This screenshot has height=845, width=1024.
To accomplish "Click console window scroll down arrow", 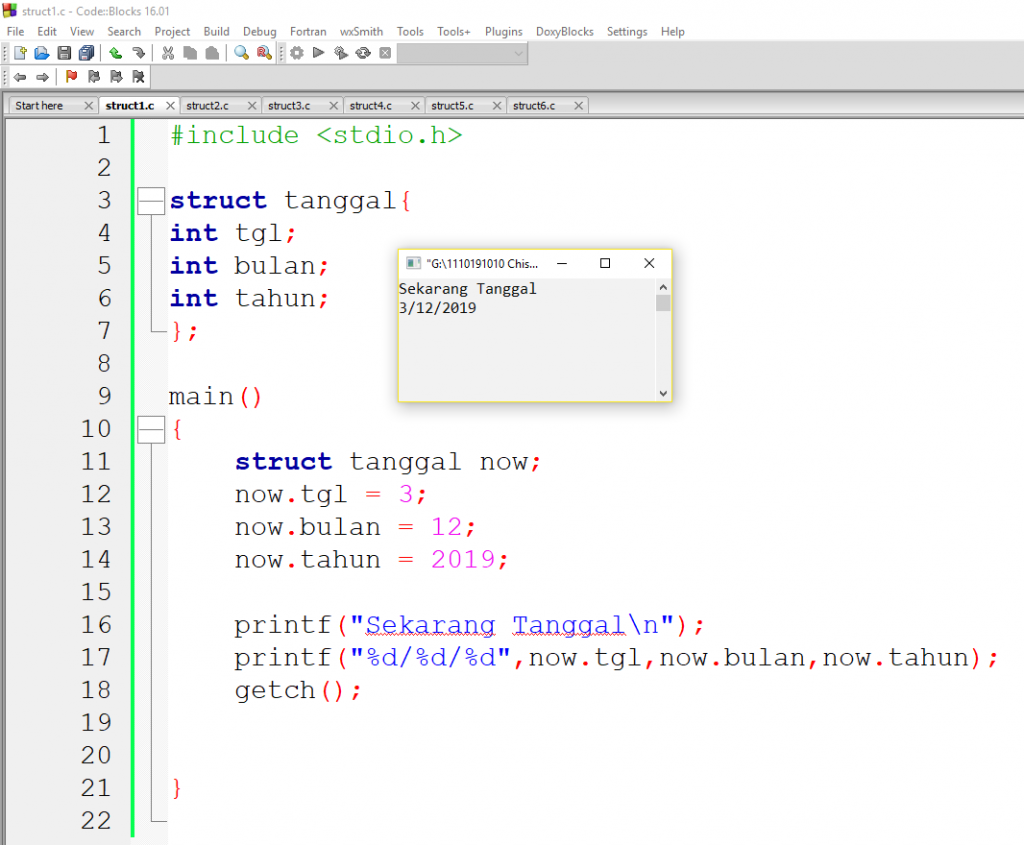I will click(x=663, y=393).
